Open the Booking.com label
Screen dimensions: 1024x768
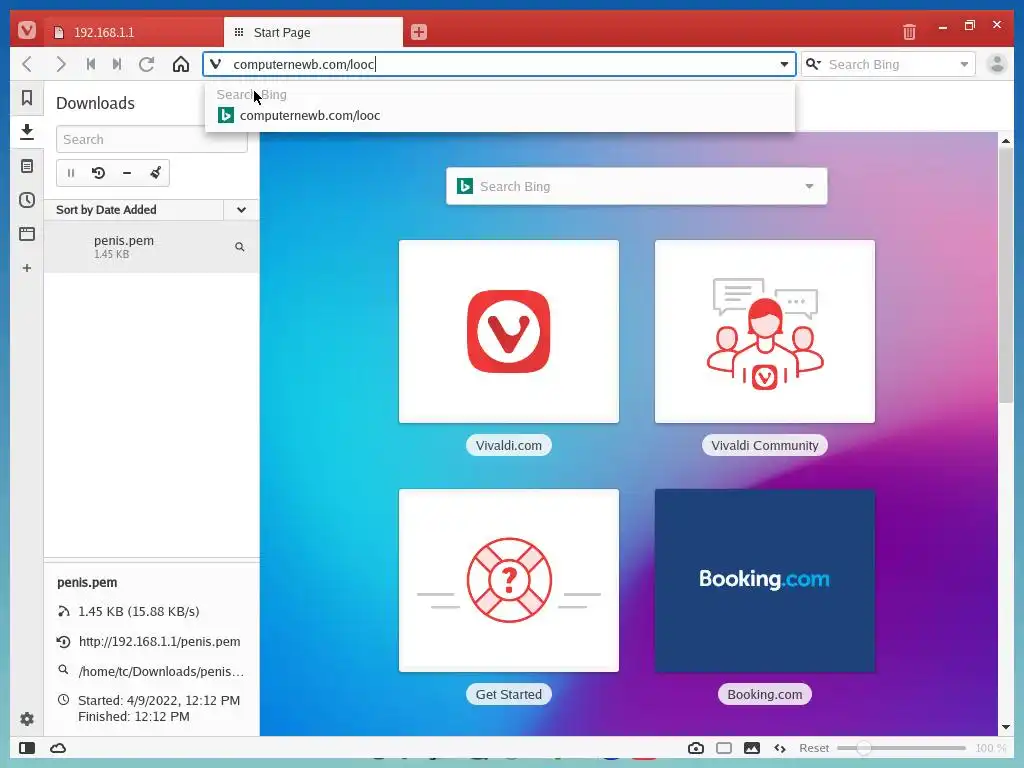click(x=765, y=694)
